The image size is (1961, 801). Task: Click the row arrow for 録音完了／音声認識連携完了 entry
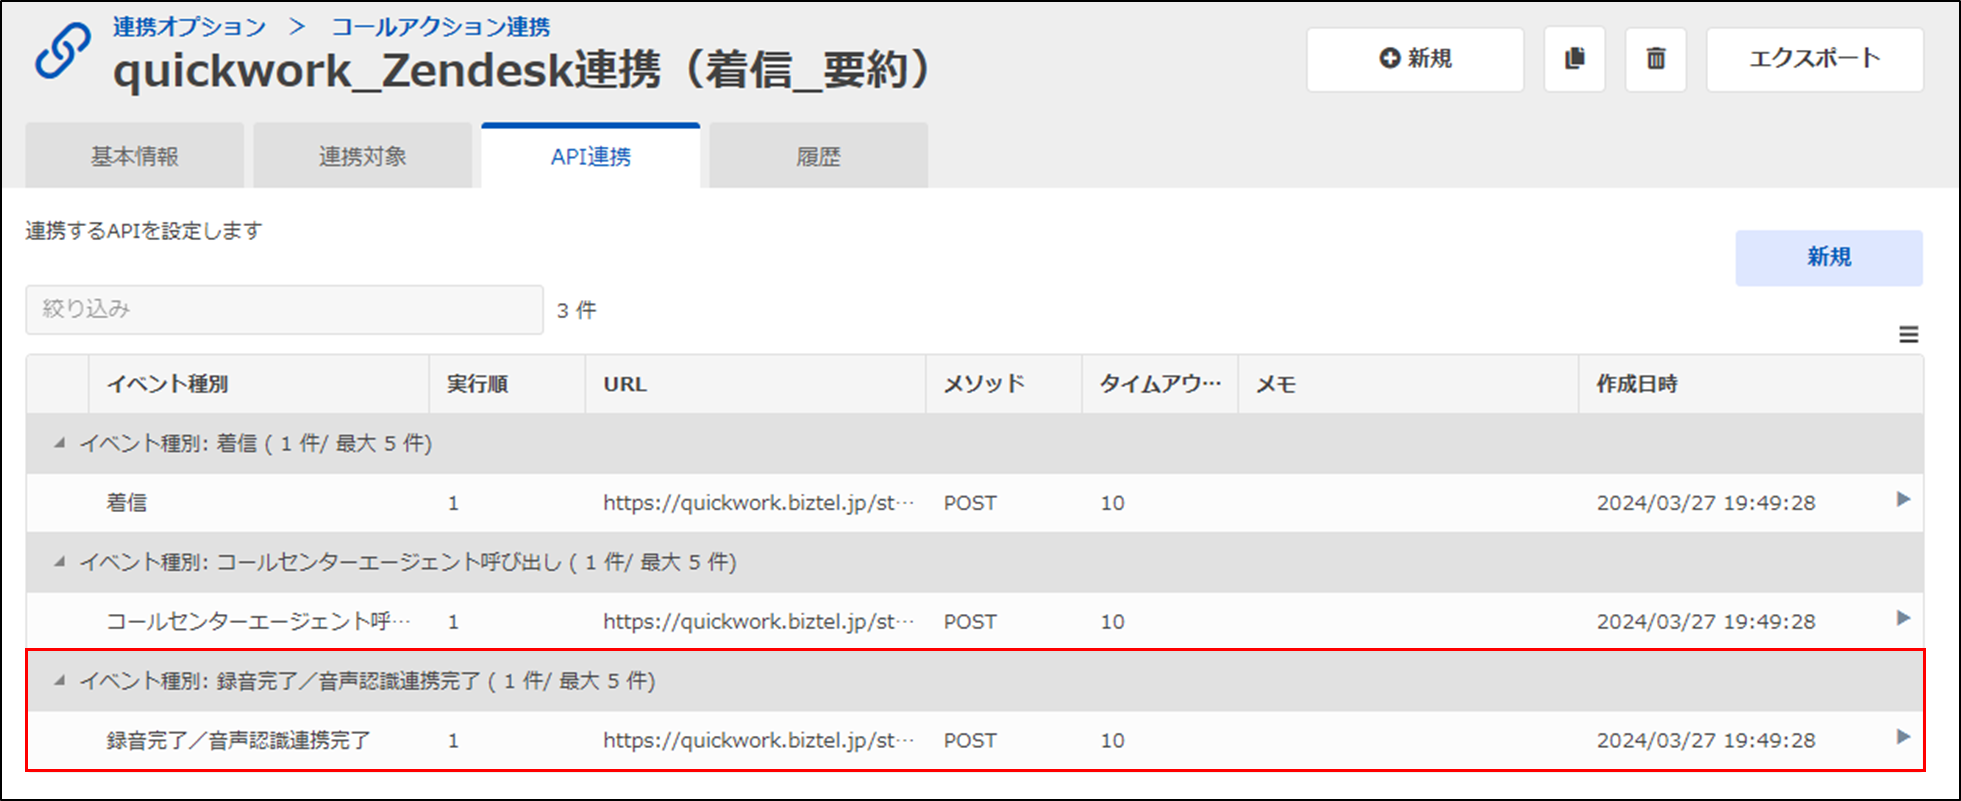(x=1903, y=737)
